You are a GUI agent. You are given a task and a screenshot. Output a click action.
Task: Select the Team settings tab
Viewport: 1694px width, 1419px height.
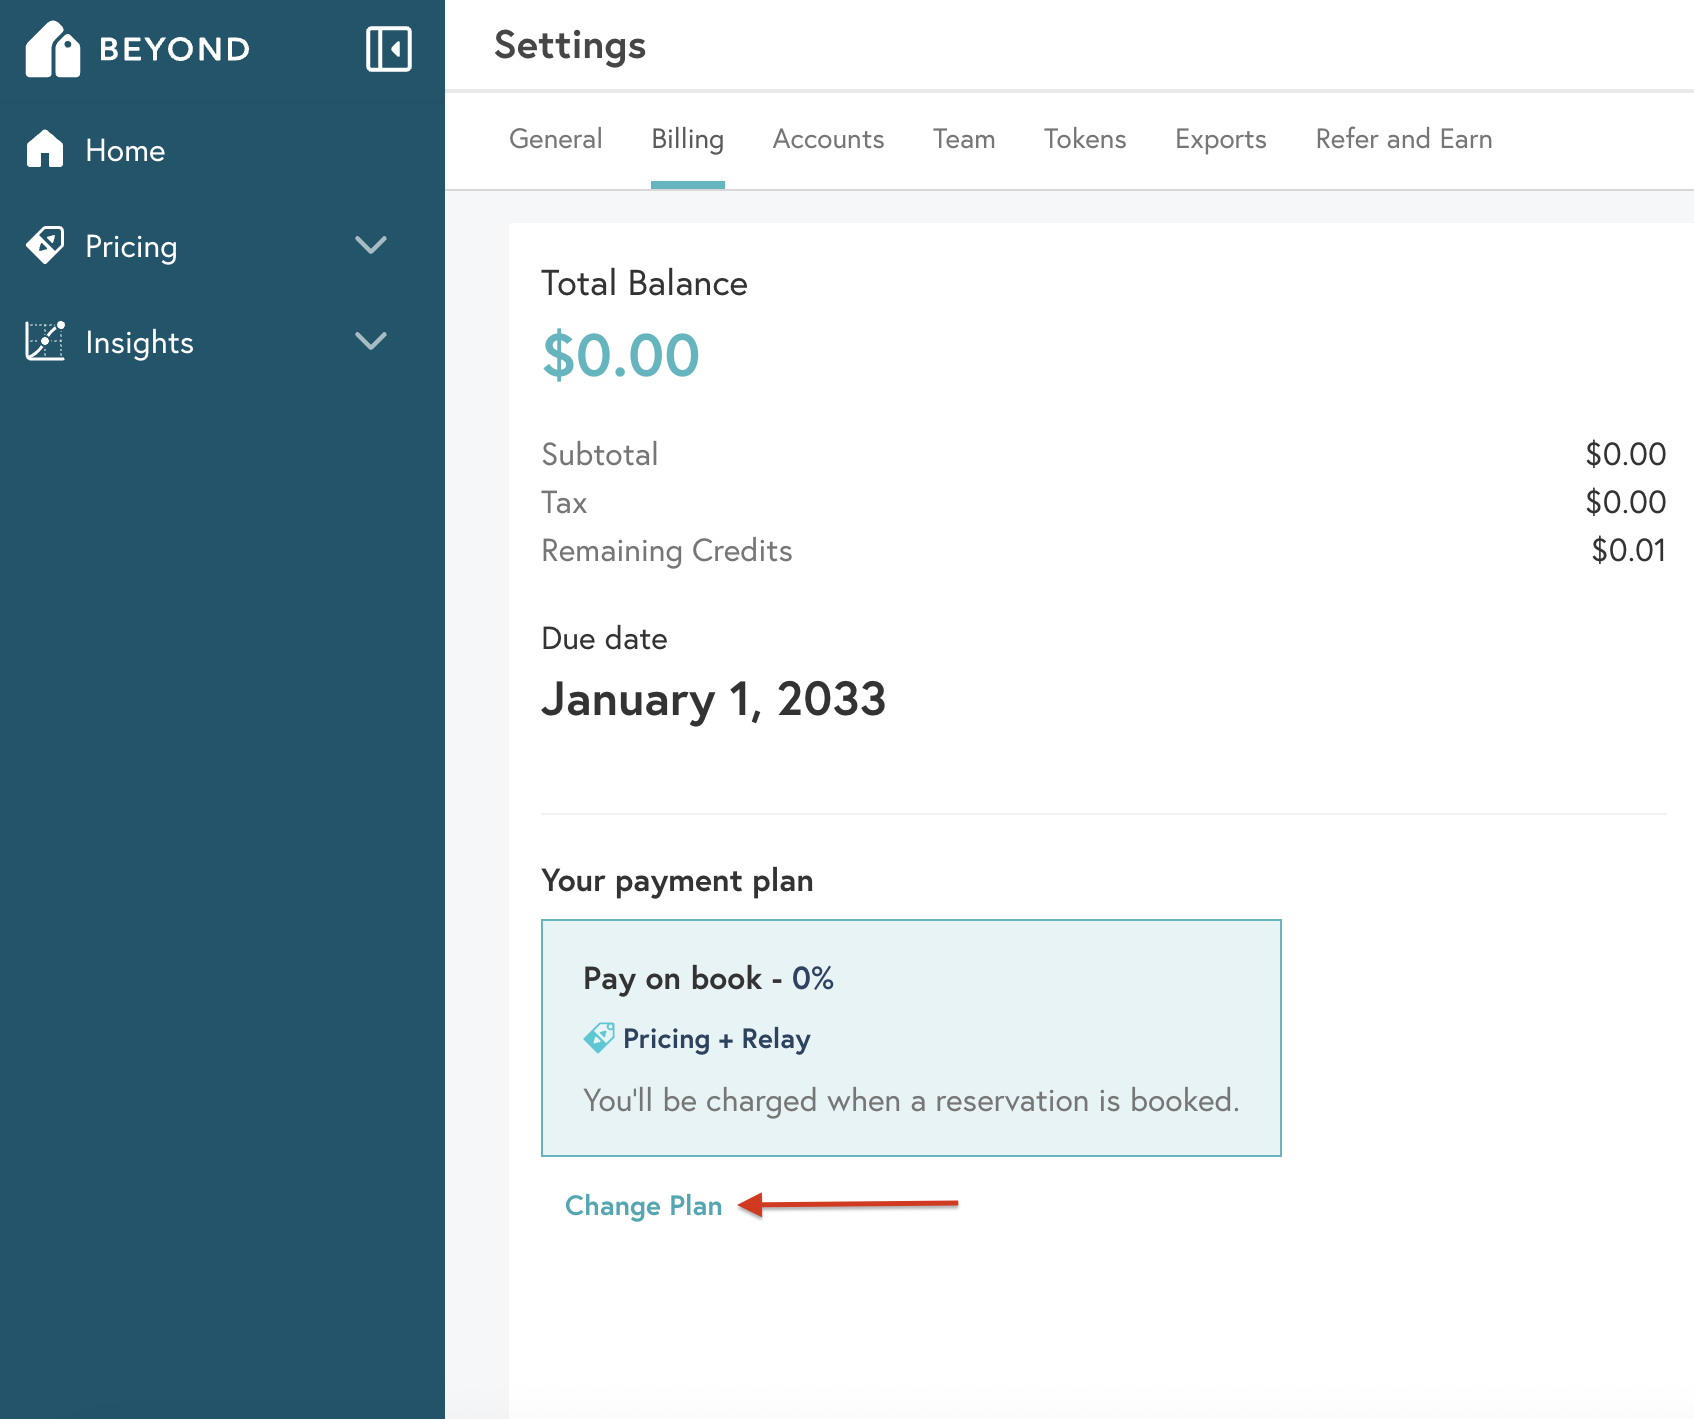963,140
